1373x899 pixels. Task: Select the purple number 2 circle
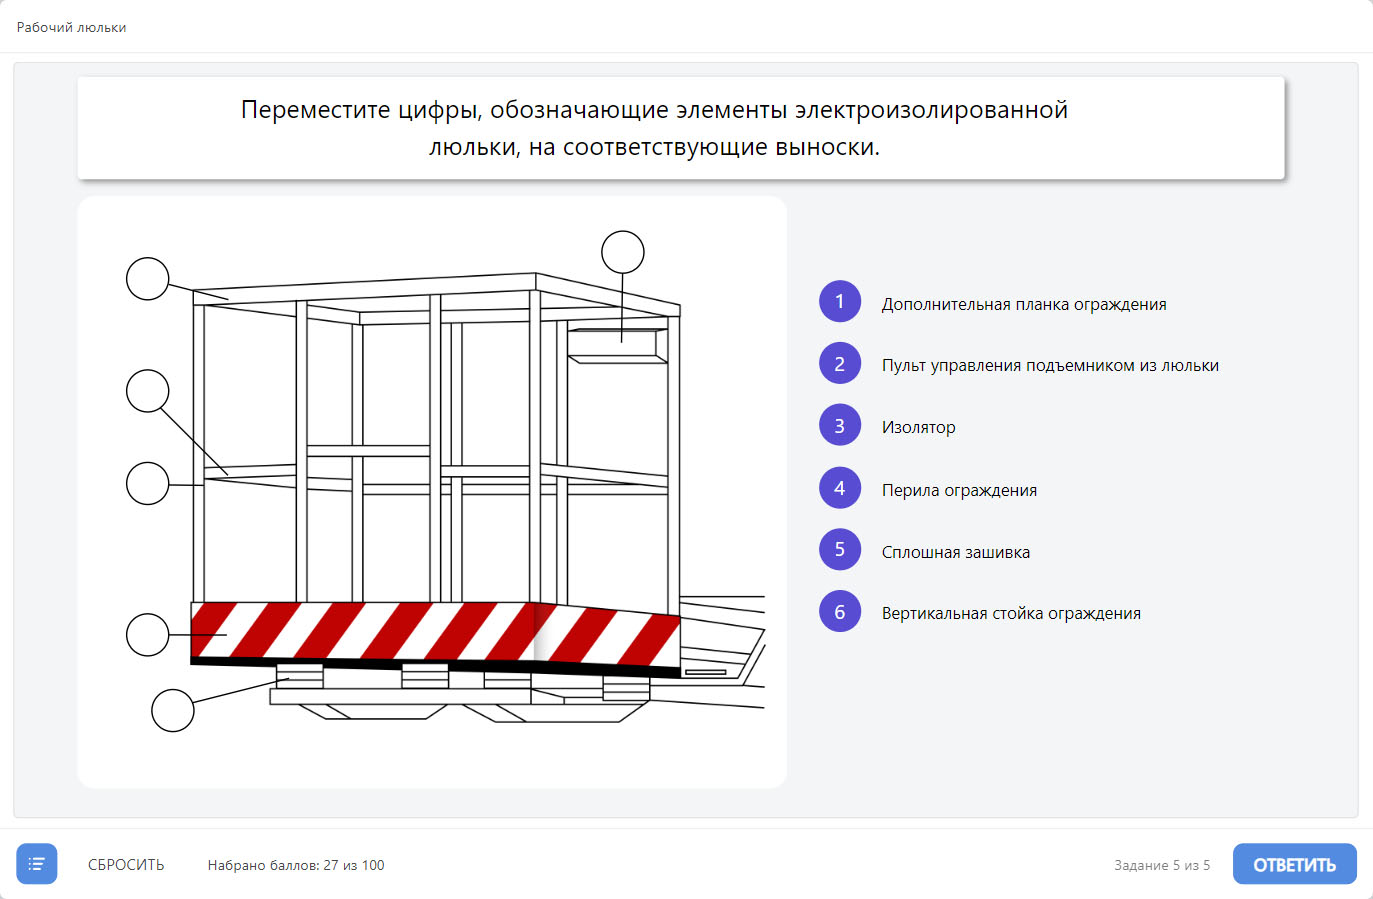[x=840, y=364]
